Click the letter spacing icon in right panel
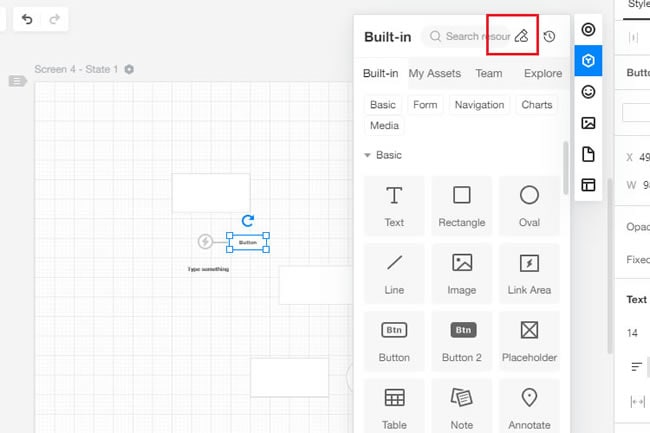650x433 pixels. [x=638, y=402]
